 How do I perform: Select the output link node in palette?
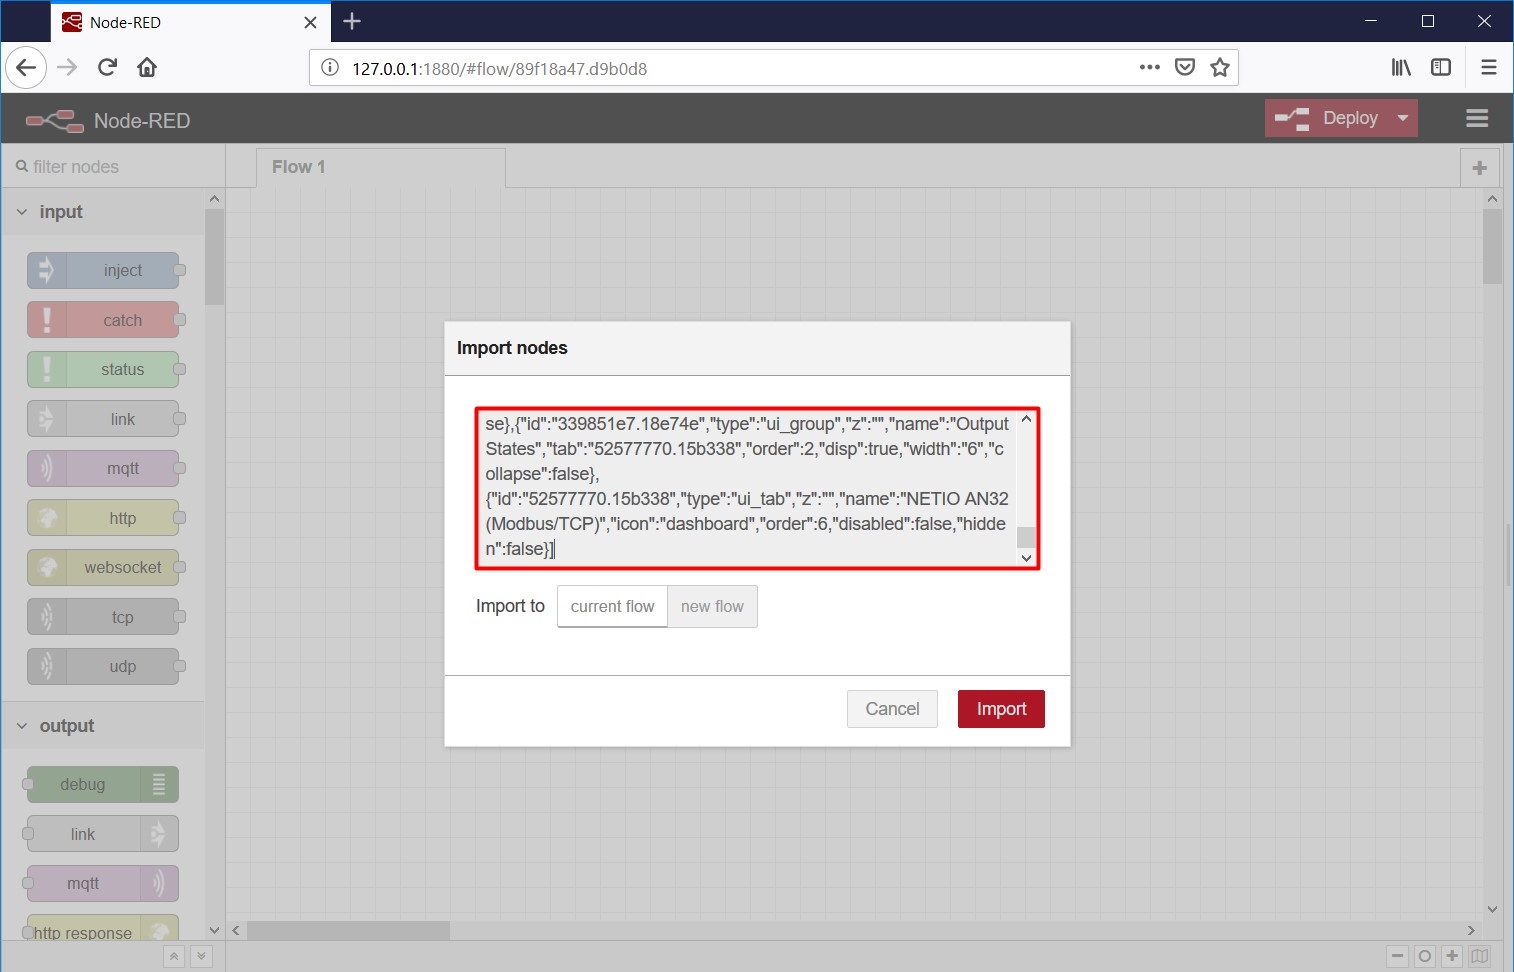click(103, 834)
